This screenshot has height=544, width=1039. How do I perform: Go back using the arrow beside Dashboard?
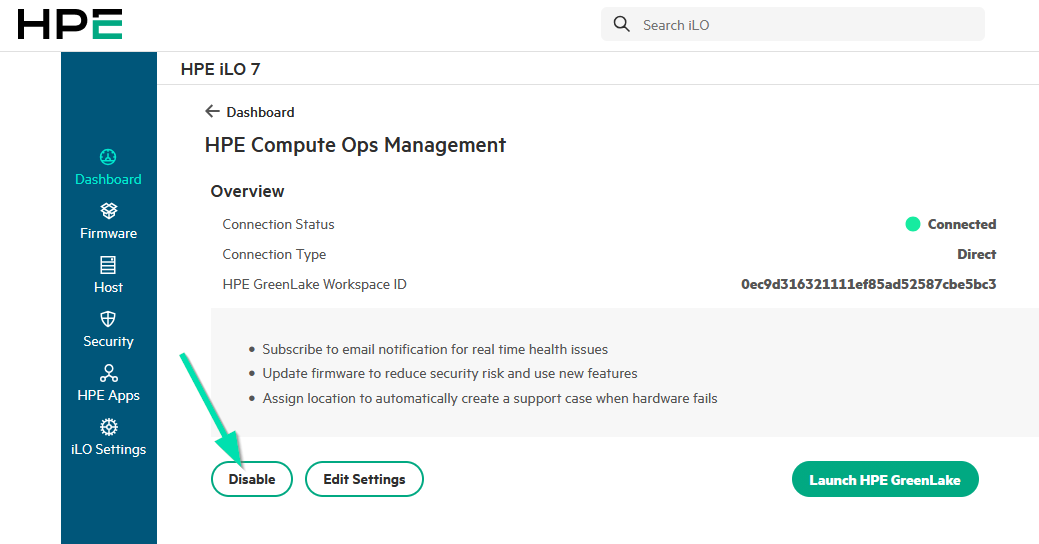coord(212,111)
